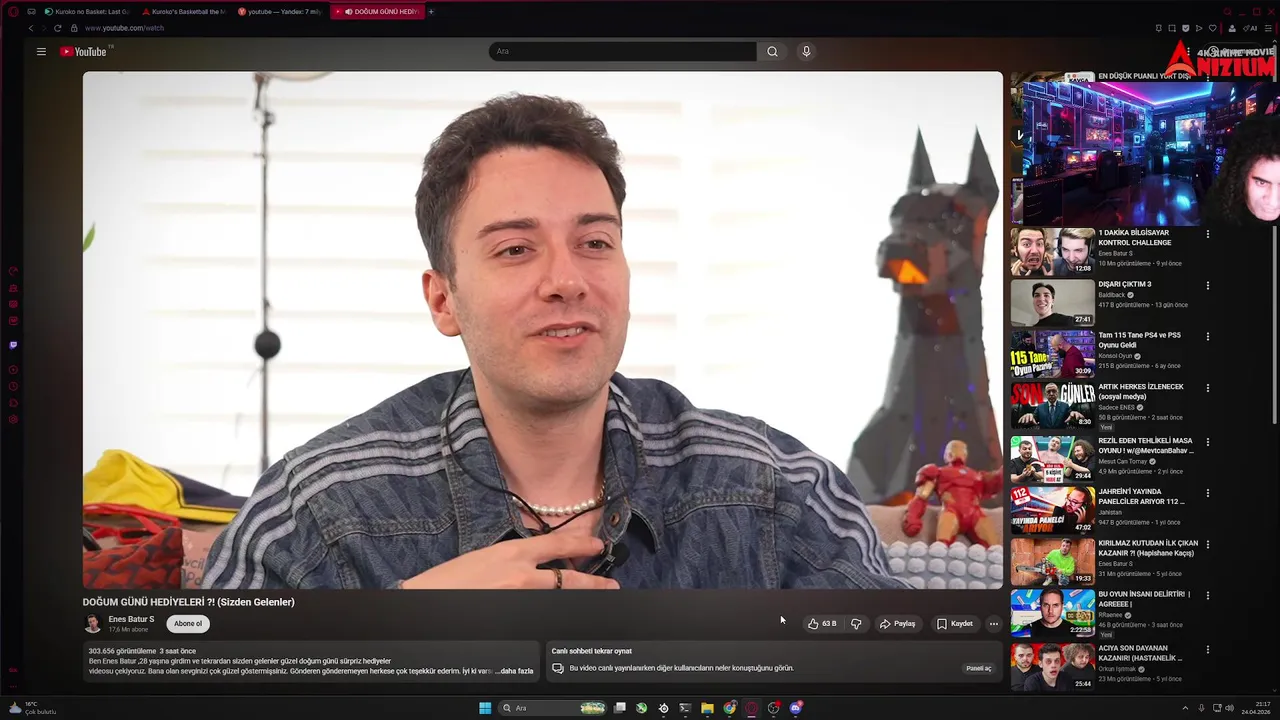Start voice search with the microphone icon
This screenshot has width=1280, height=720.
(806, 51)
